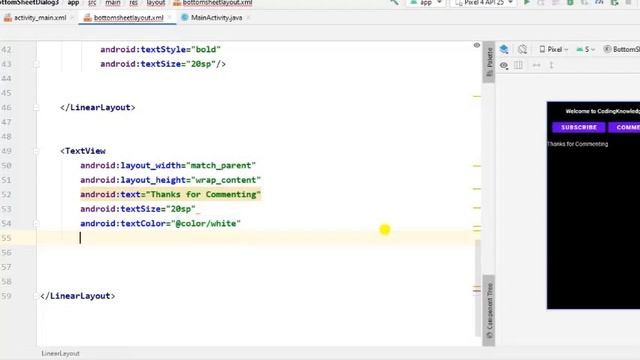Viewport: 640px width, 360px height.
Task: Switch to the MainActivity.java tab
Action: point(216,18)
